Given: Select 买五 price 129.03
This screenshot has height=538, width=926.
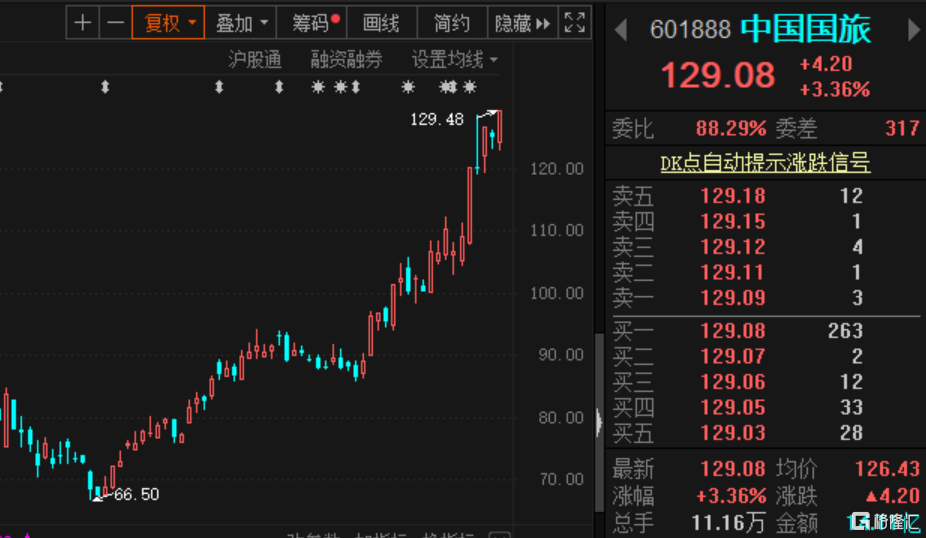Looking at the screenshot, I should pos(732,433).
